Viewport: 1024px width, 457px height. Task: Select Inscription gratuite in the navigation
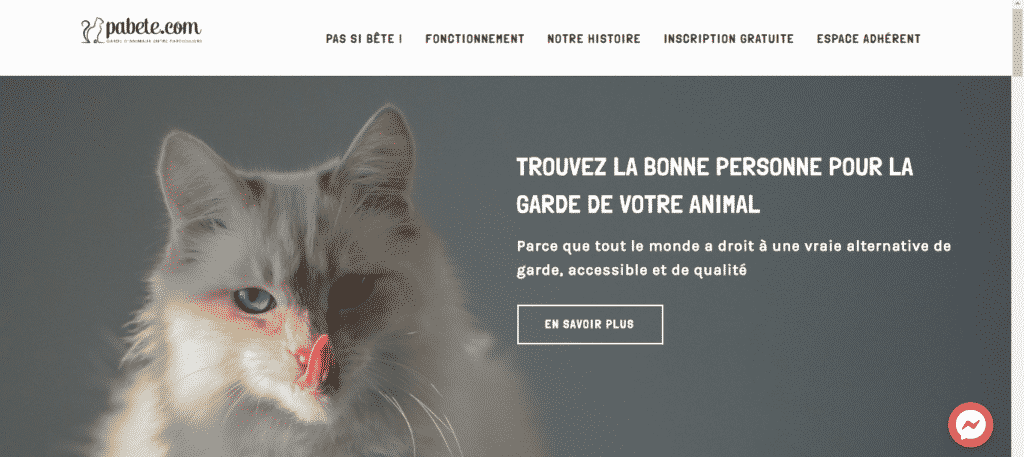click(729, 39)
